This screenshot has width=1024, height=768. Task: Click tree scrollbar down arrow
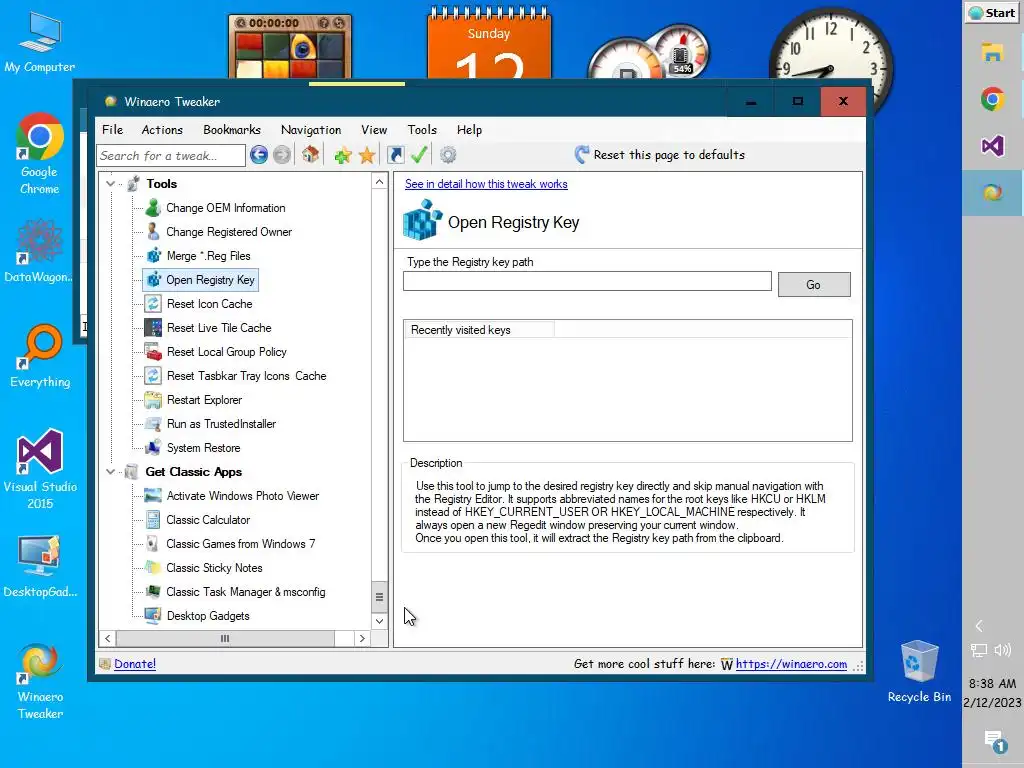tap(379, 621)
